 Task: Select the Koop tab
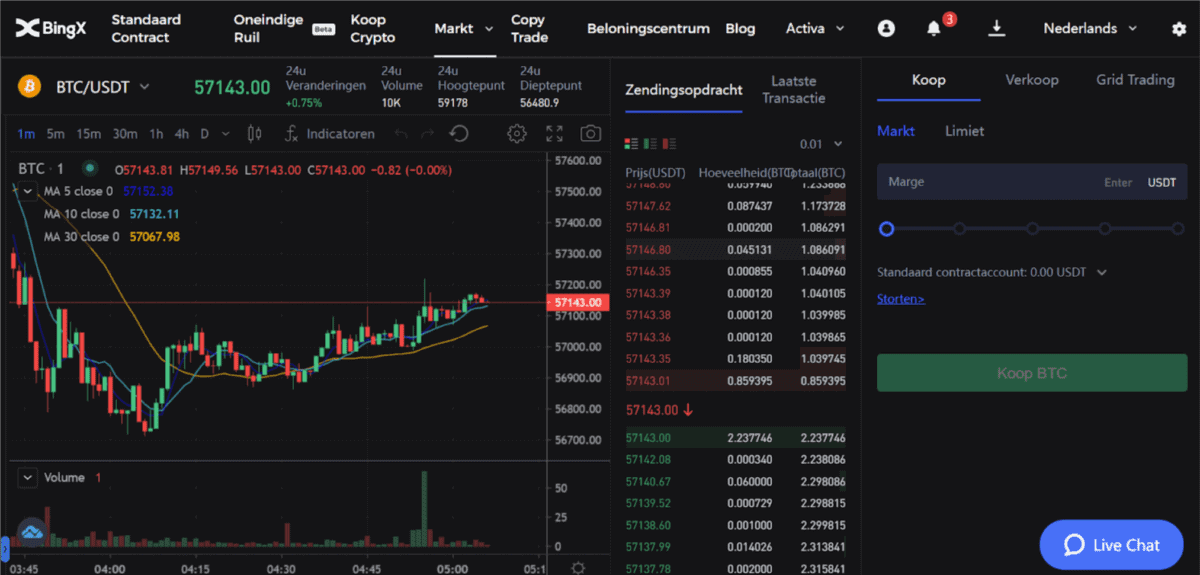coord(928,80)
